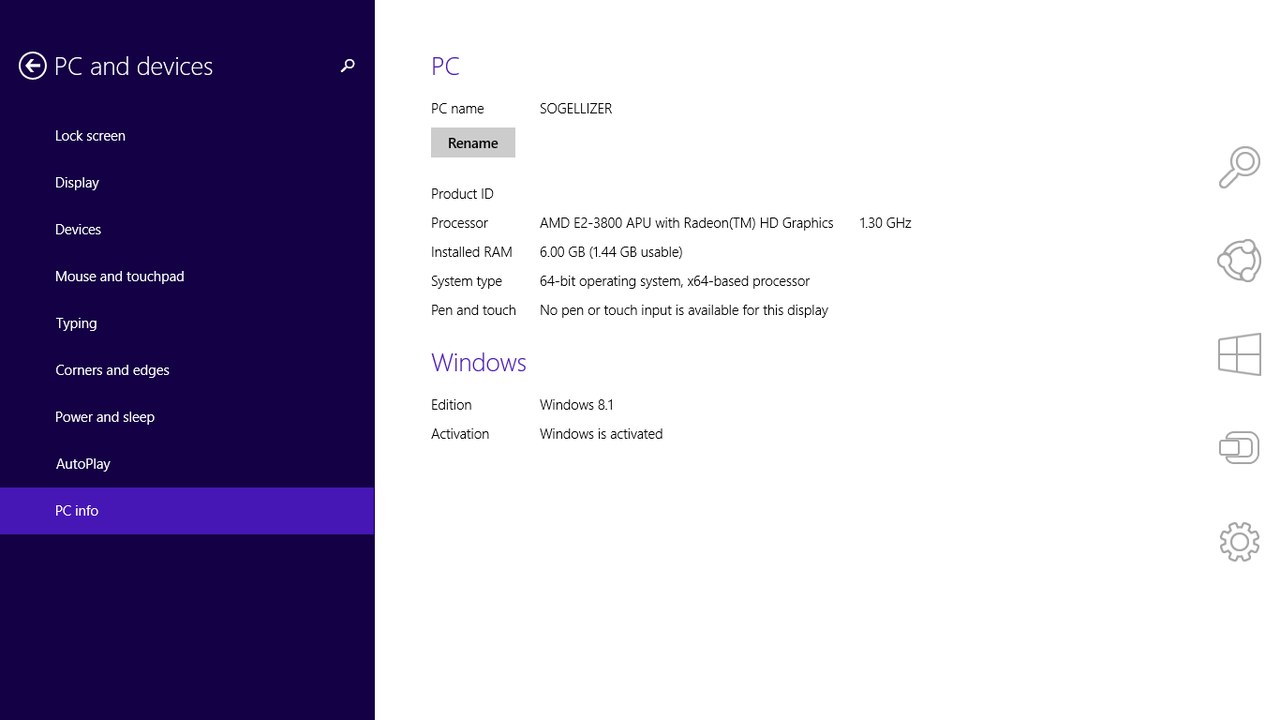Go to Devices section
Screen dimensions: 1280x720
click(x=187, y=230)
